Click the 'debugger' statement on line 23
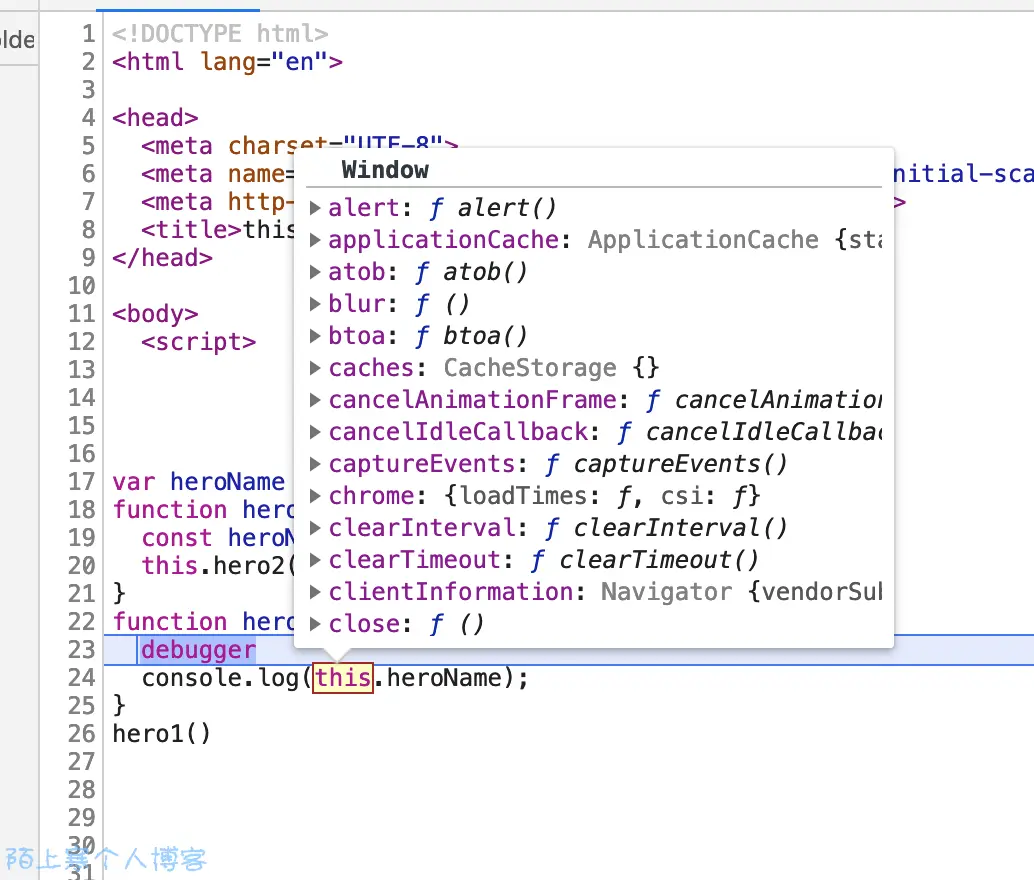 coord(198,650)
